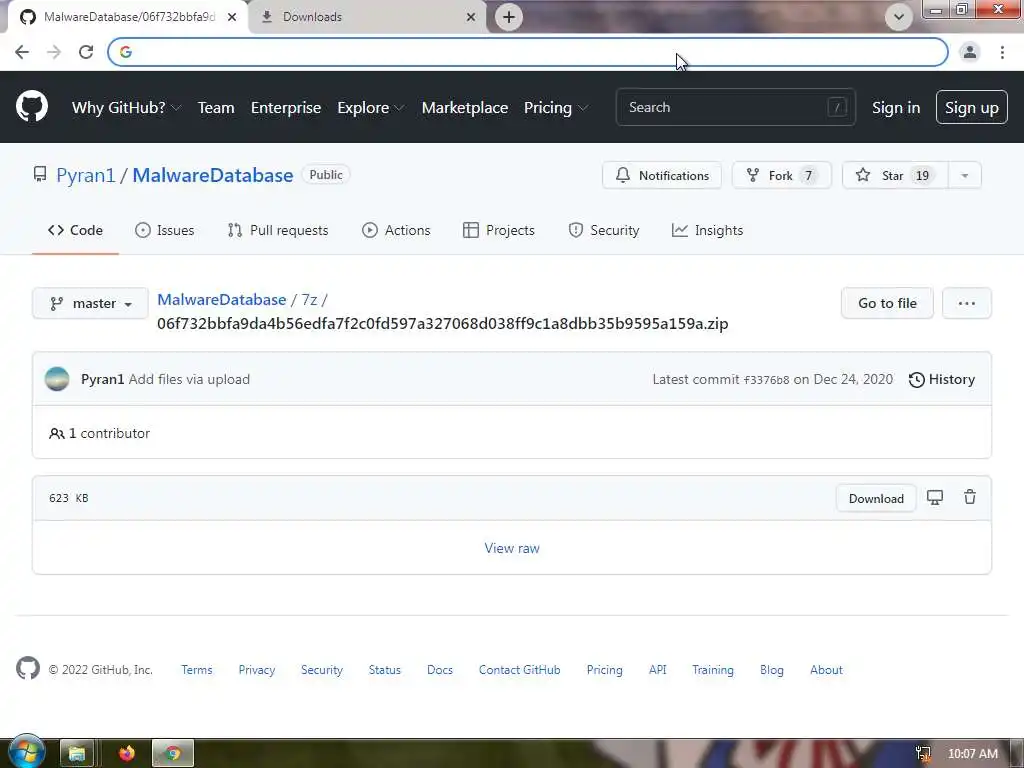Open tab search chevron button
This screenshot has width=1024, height=768.
pos(899,17)
